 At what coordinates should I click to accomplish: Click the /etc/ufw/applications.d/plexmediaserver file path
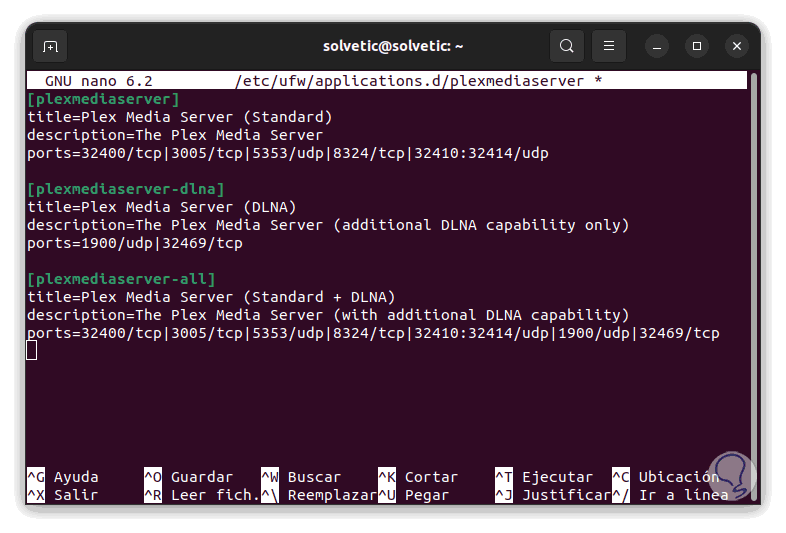410,81
